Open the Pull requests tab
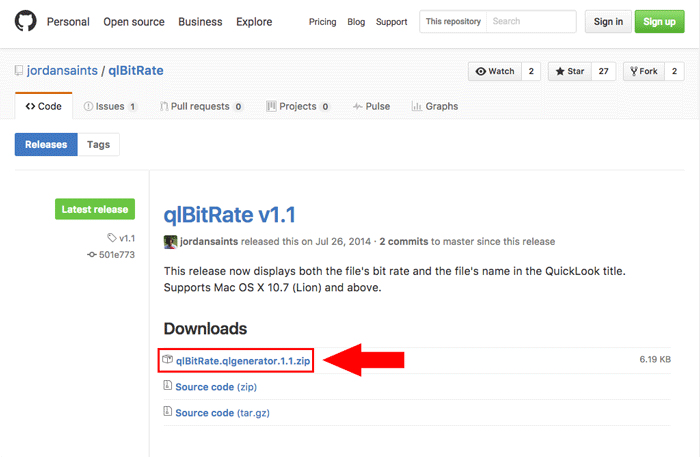This screenshot has height=457, width=700. coord(201,106)
